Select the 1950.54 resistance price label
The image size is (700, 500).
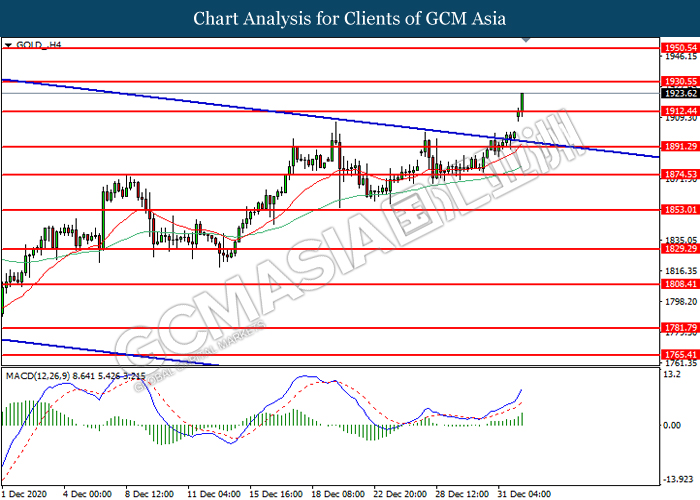pos(680,48)
